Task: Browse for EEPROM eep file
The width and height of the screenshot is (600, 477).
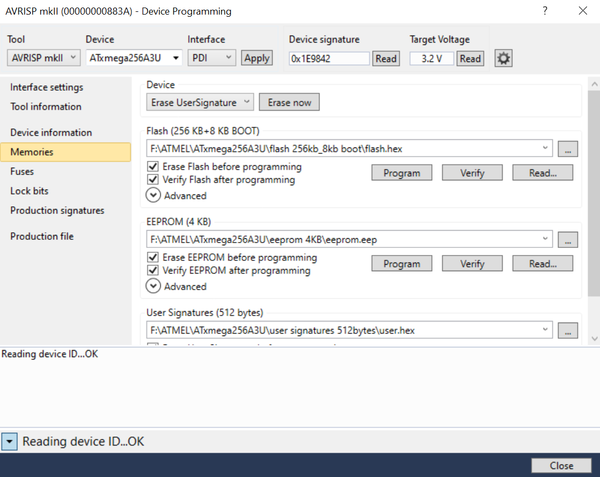Action: [x=567, y=240]
